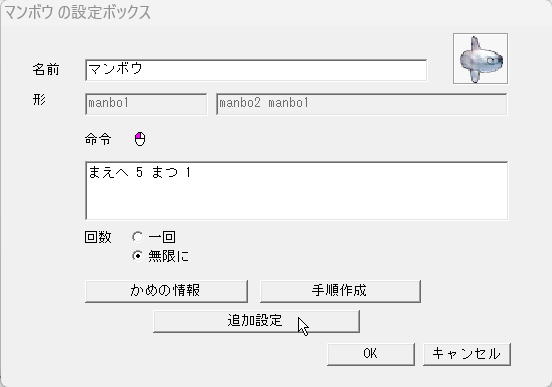Click the 一回 option label text
The image size is (552, 387).
(x=162, y=237)
